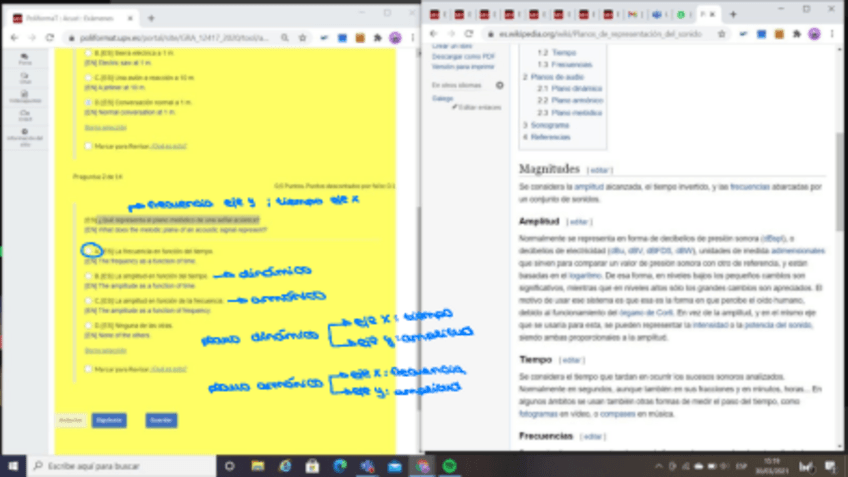
Task: Open notification center in the system tray
Action: pos(831,466)
